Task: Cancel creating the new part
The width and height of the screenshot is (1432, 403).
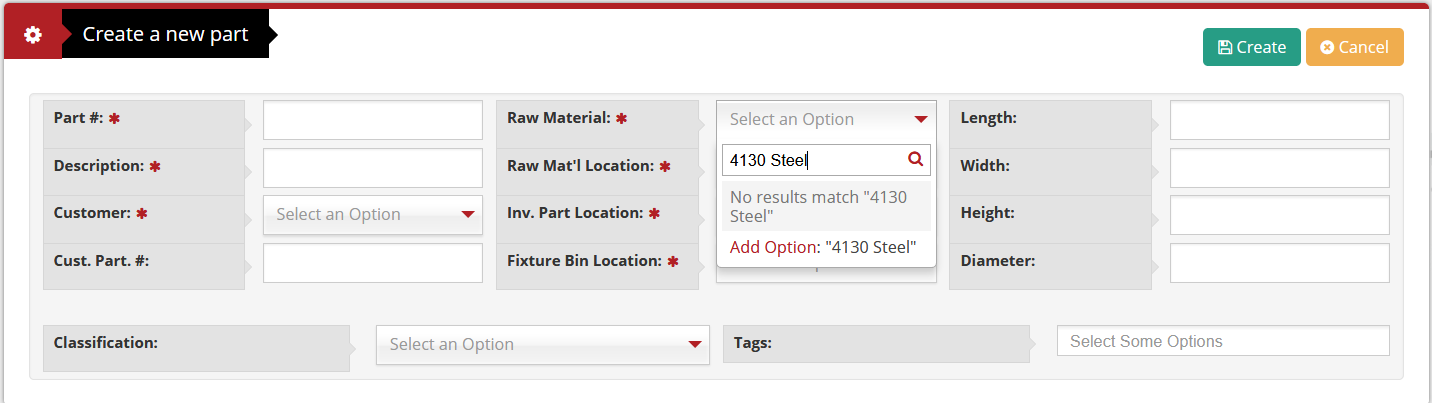Action: 1355,47
